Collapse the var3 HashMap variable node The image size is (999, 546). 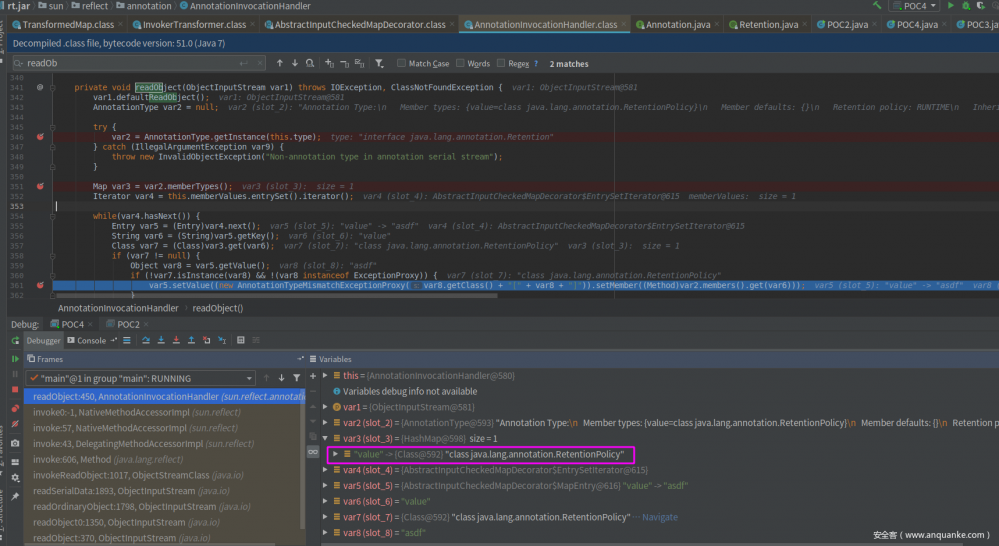pyautogui.click(x=325, y=438)
